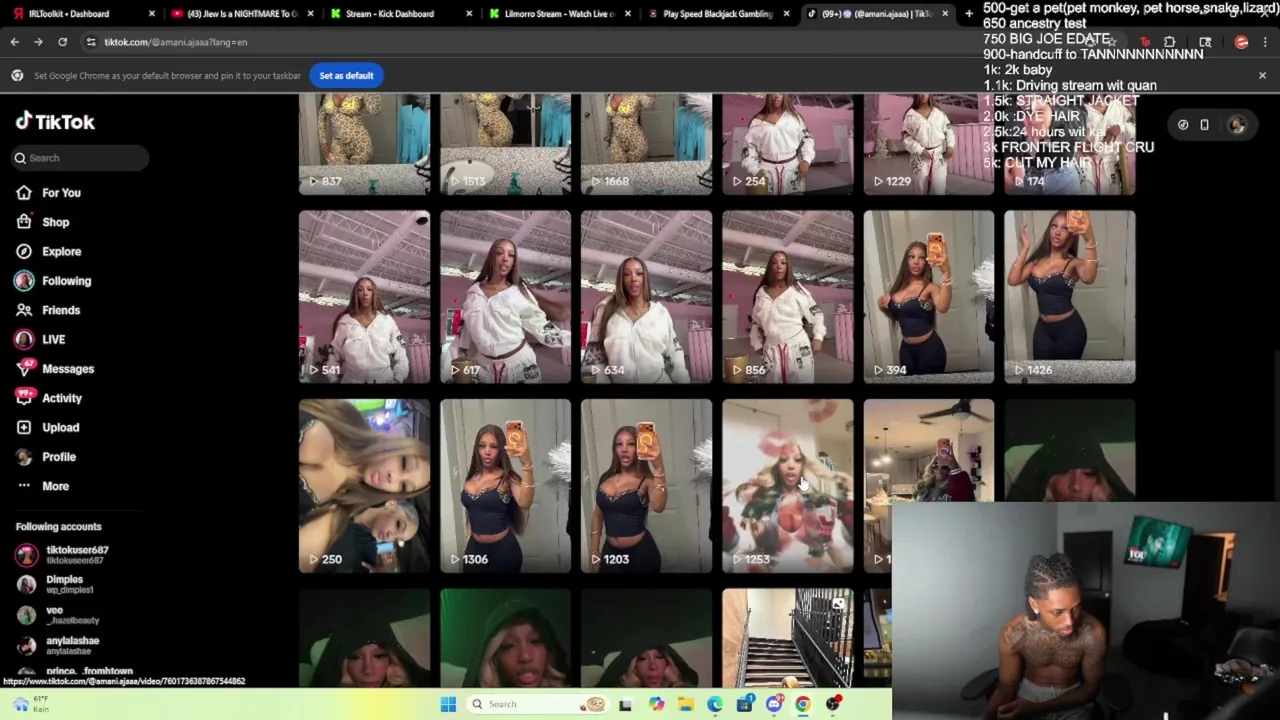Viewport: 1280px width, 720px height.
Task: Open Discord from the taskbar
Action: coord(774,704)
